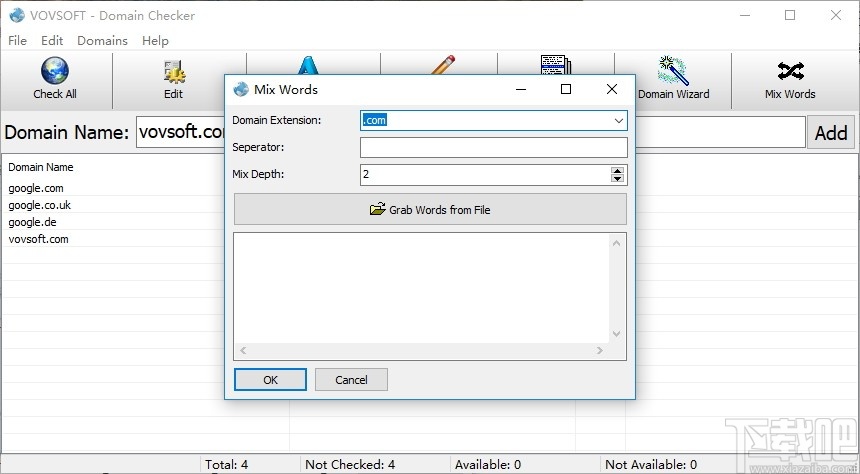Open the Help menu
Image resolution: width=860 pixels, height=474 pixels.
(155, 41)
